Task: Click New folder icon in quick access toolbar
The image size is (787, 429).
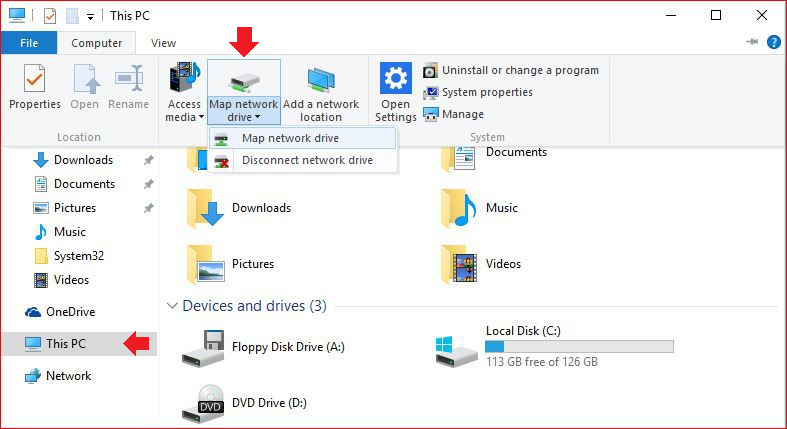Action: [72, 16]
